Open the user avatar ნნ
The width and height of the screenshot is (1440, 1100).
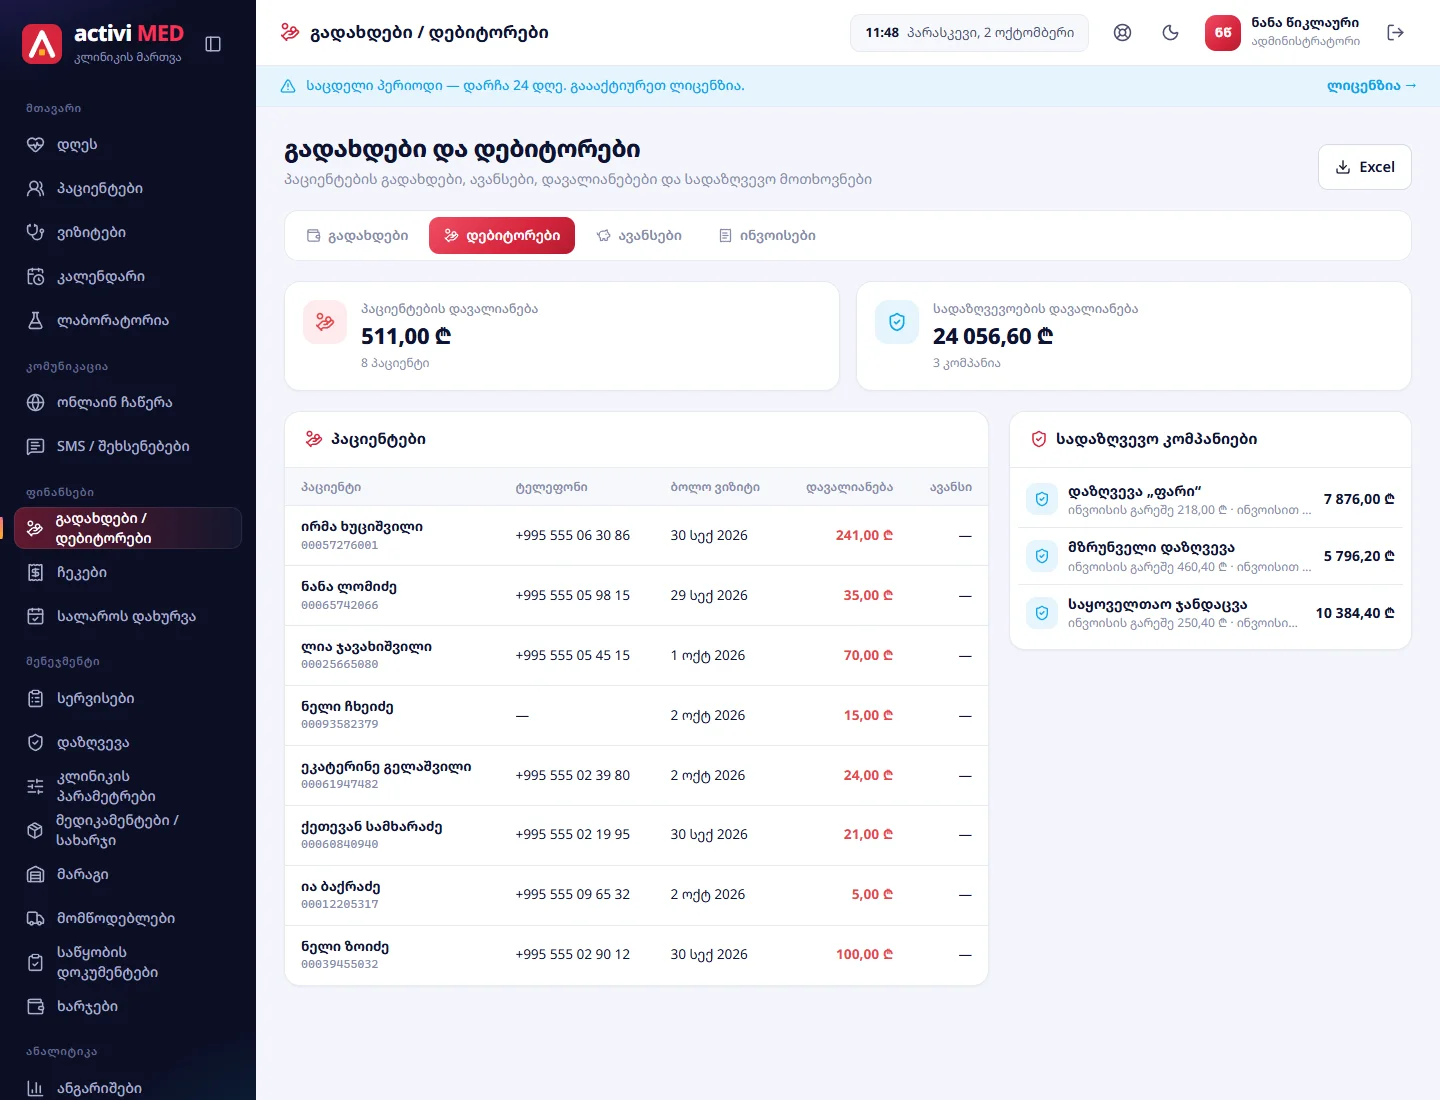[1222, 33]
